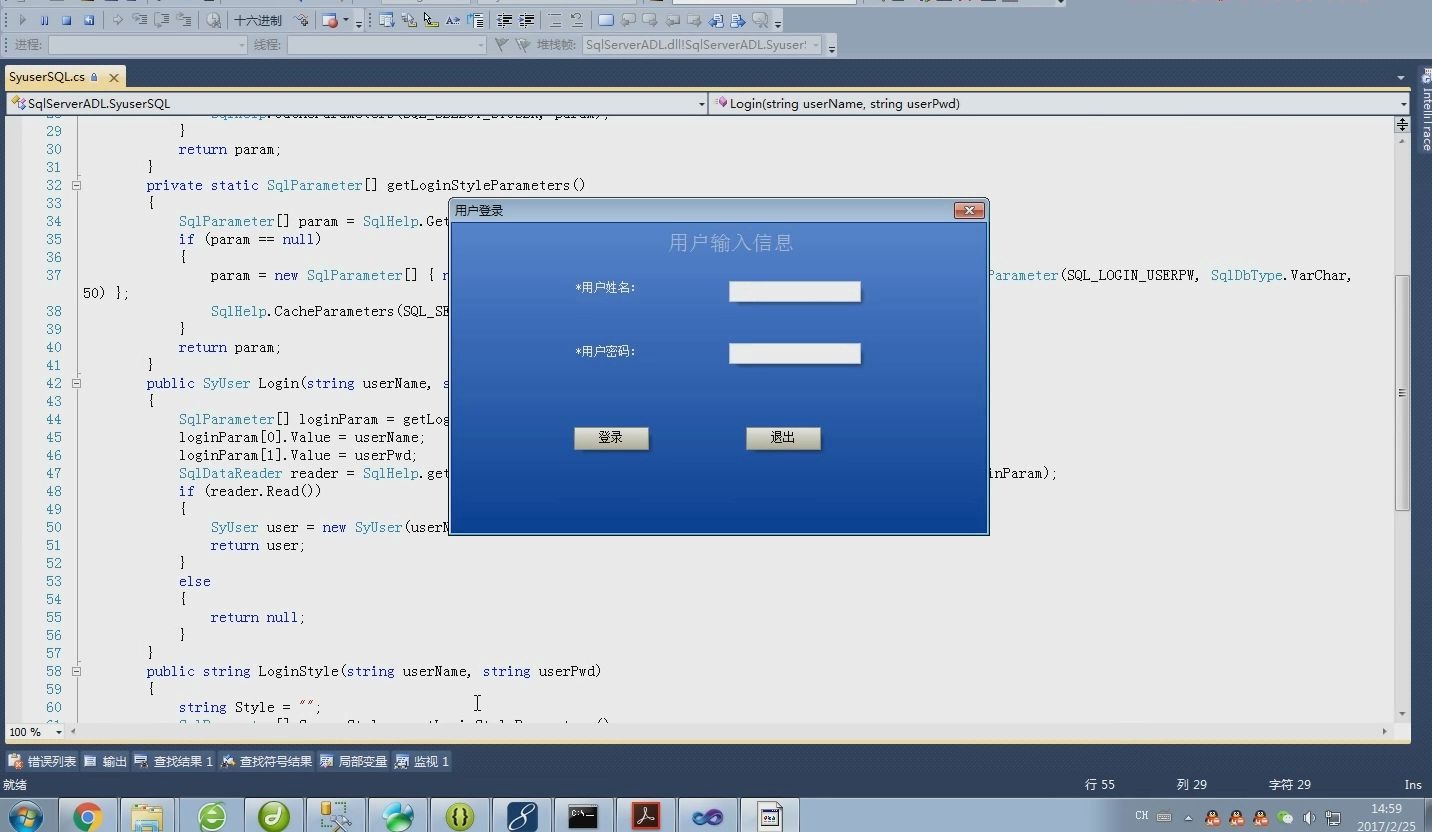Click line 58 LoginStyle method signature

pos(374,671)
